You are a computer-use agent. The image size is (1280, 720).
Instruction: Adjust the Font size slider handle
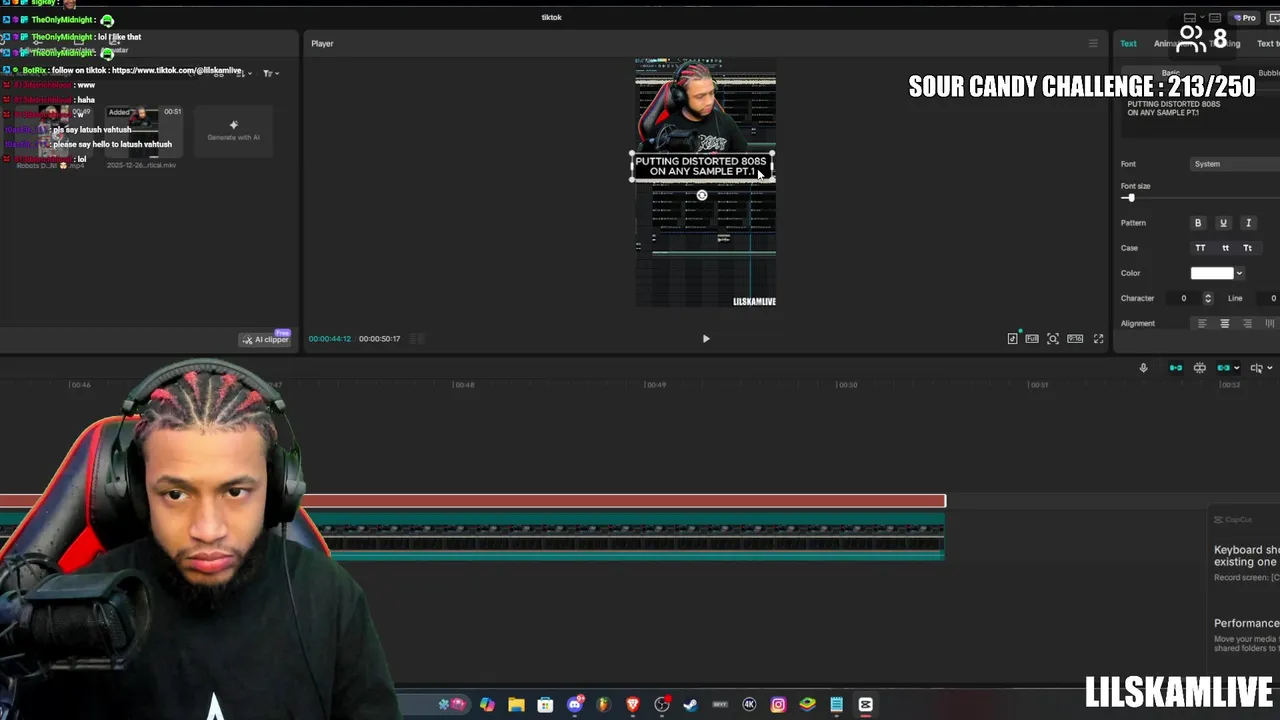pos(1131,198)
